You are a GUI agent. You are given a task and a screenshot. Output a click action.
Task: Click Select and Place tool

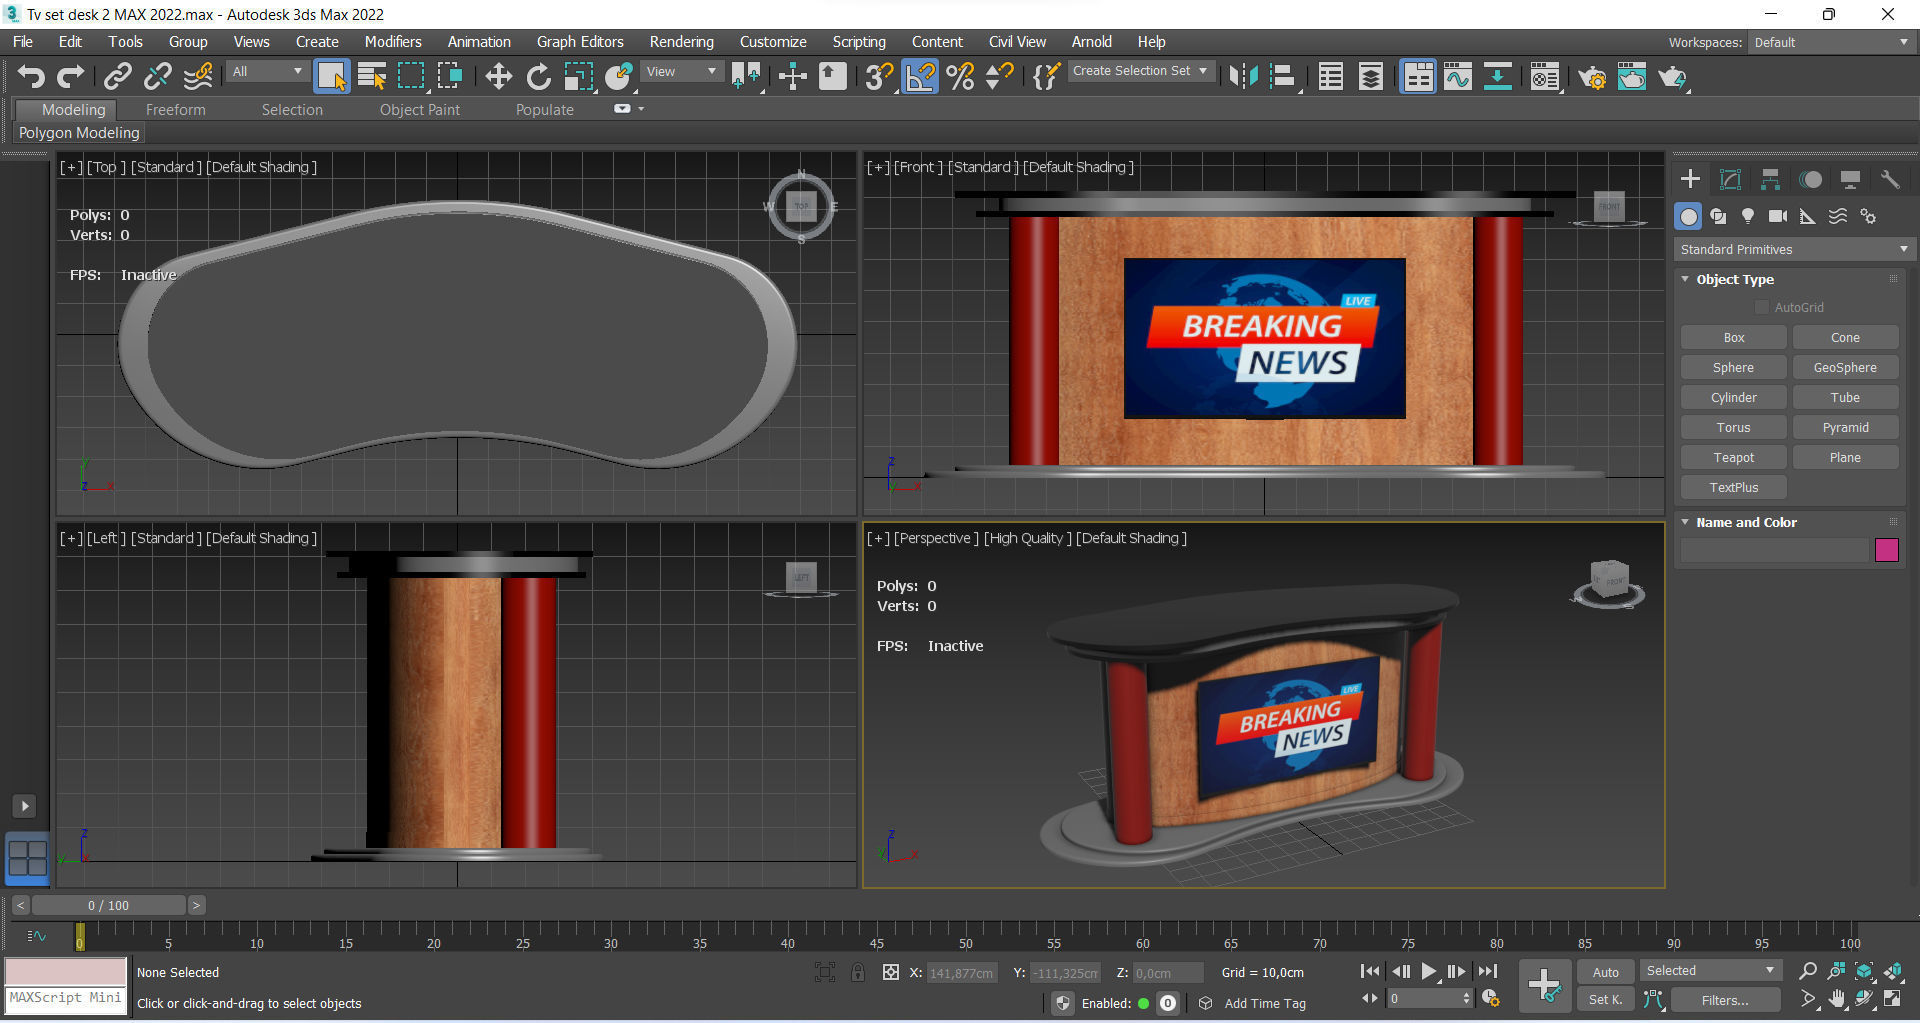618,76
